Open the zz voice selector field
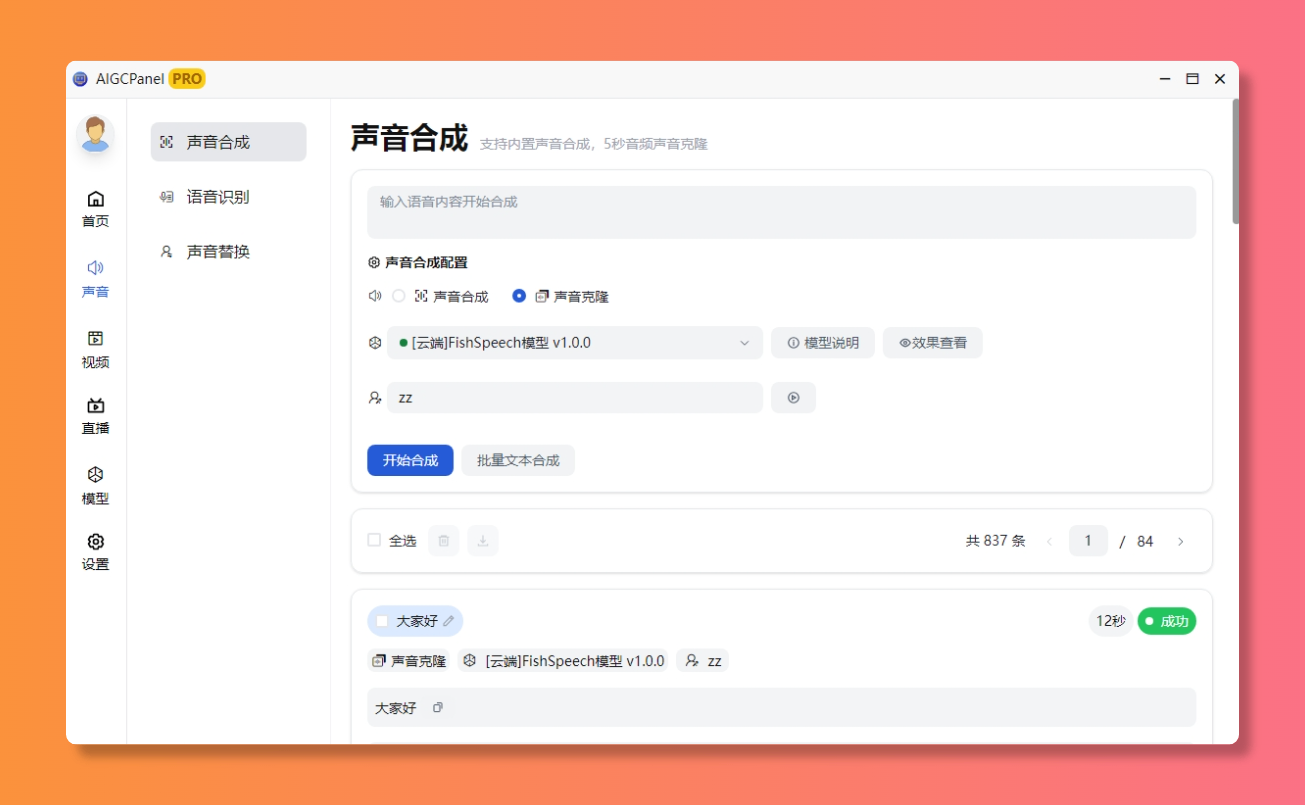The height and width of the screenshot is (805, 1305). click(575, 397)
